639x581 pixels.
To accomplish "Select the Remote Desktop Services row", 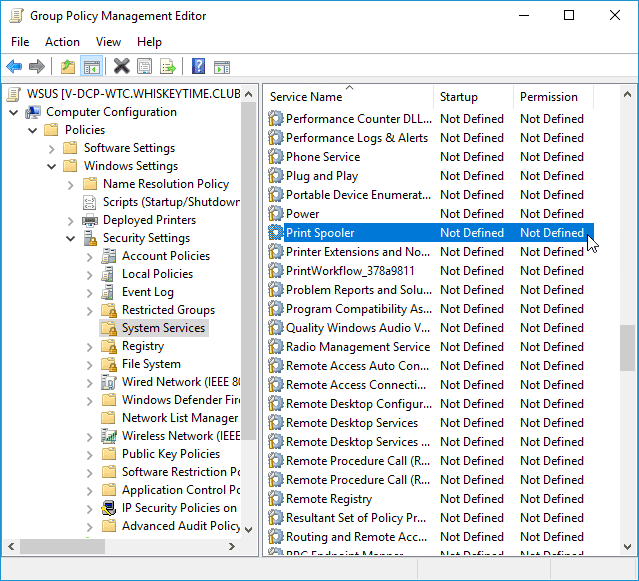I will pos(430,423).
